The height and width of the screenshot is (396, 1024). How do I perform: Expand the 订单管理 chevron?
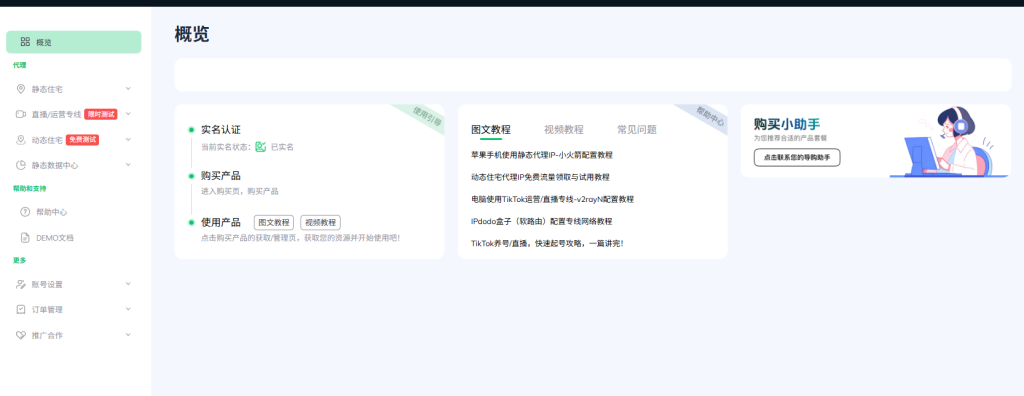(128, 309)
